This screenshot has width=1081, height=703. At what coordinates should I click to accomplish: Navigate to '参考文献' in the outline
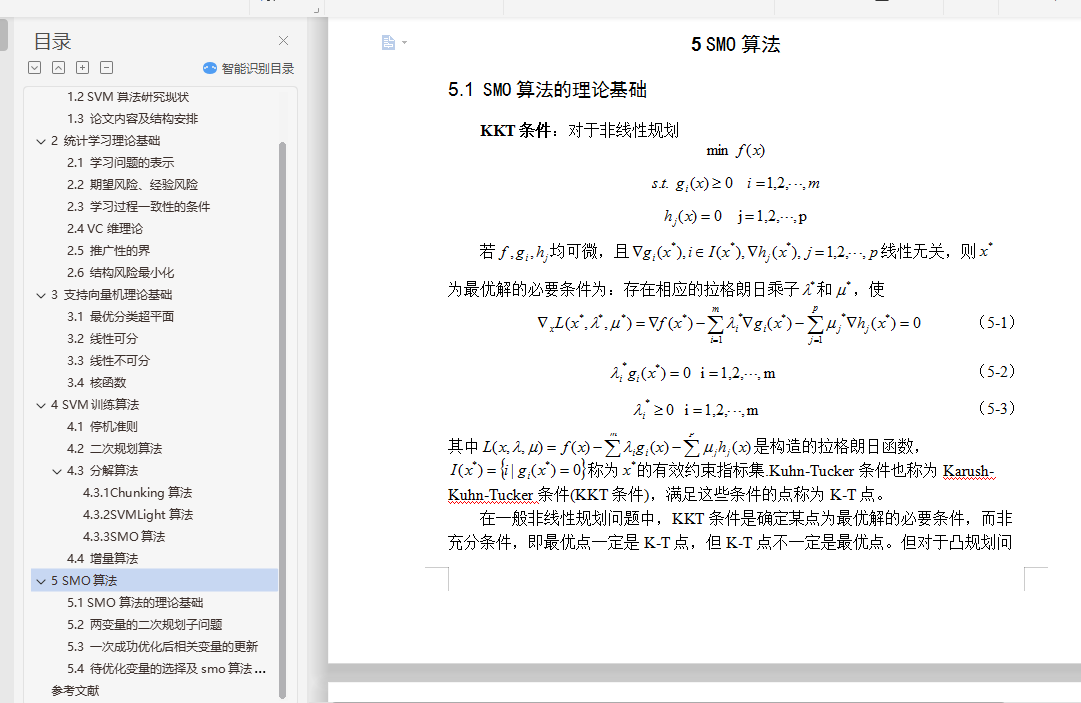[75, 691]
